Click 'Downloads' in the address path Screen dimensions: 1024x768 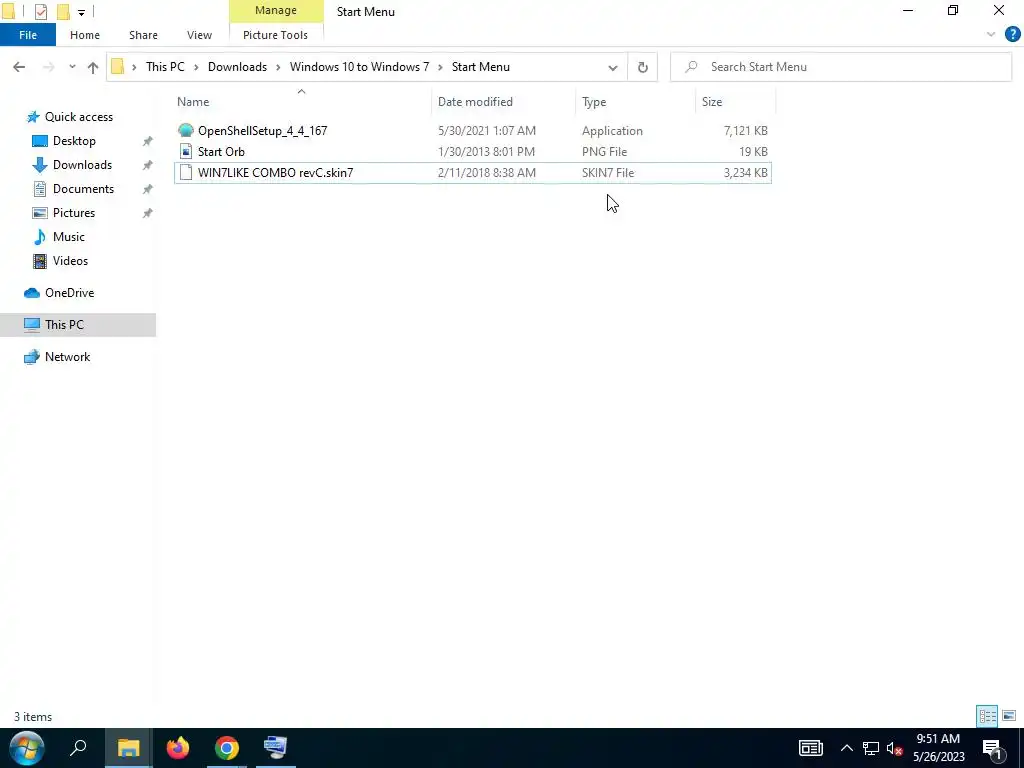237,67
